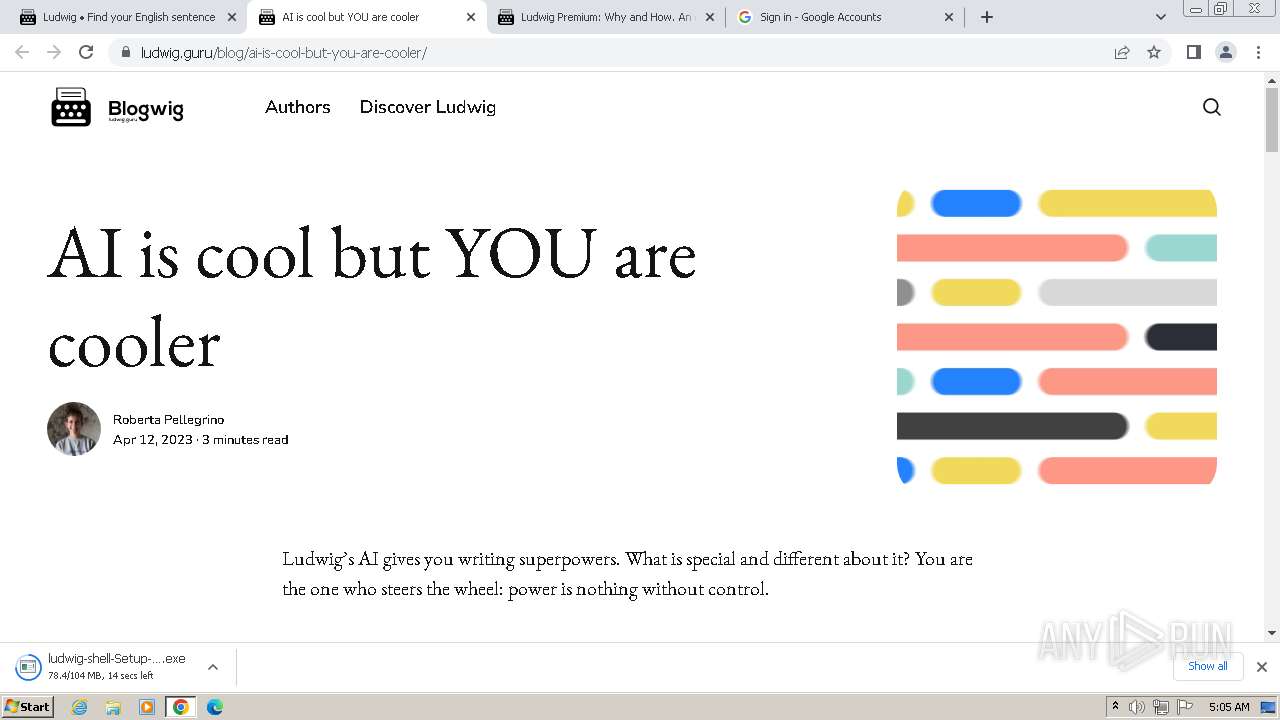Open a new tab with the plus button
This screenshot has height=720, width=1280.
[987, 17]
